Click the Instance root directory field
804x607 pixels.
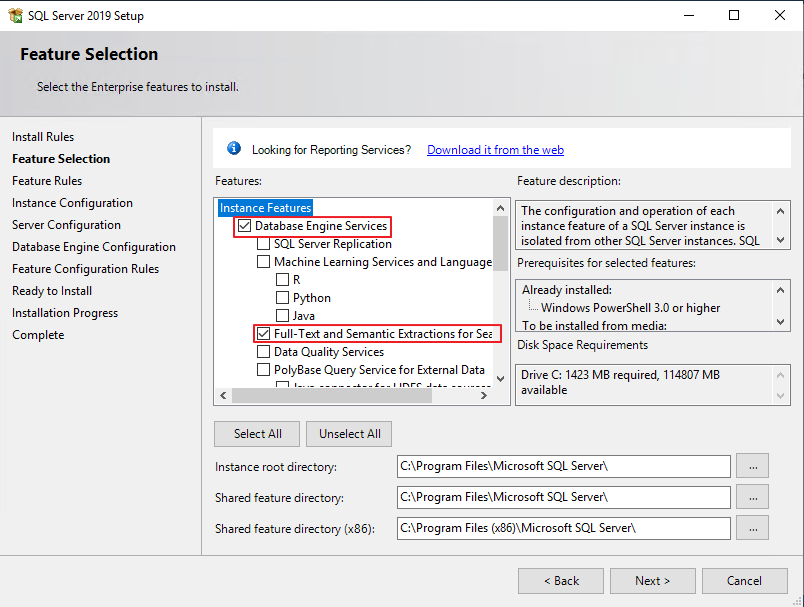click(x=564, y=466)
